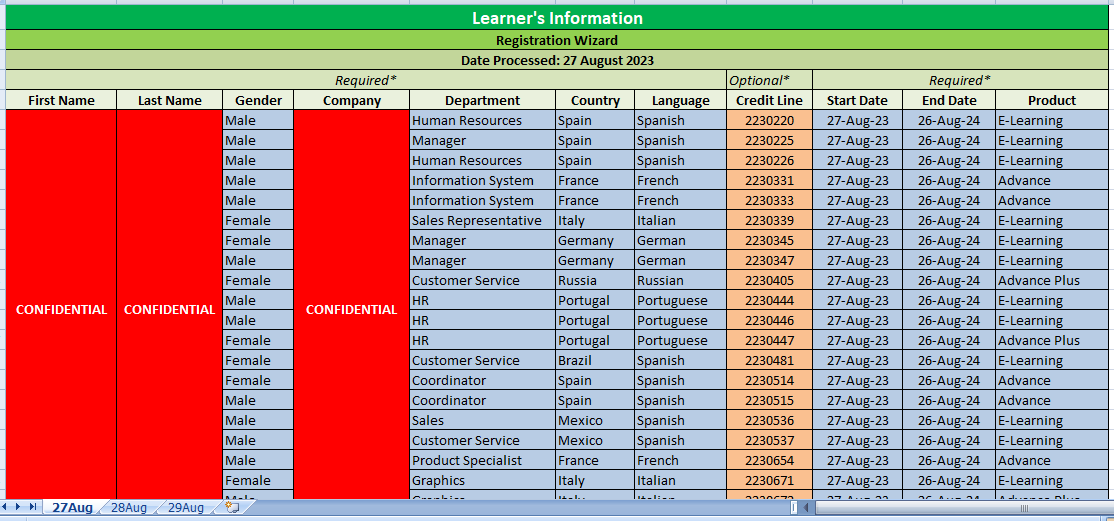
Task: Select Information System in the 2230331 row
Action: pyautogui.click(x=482, y=180)
